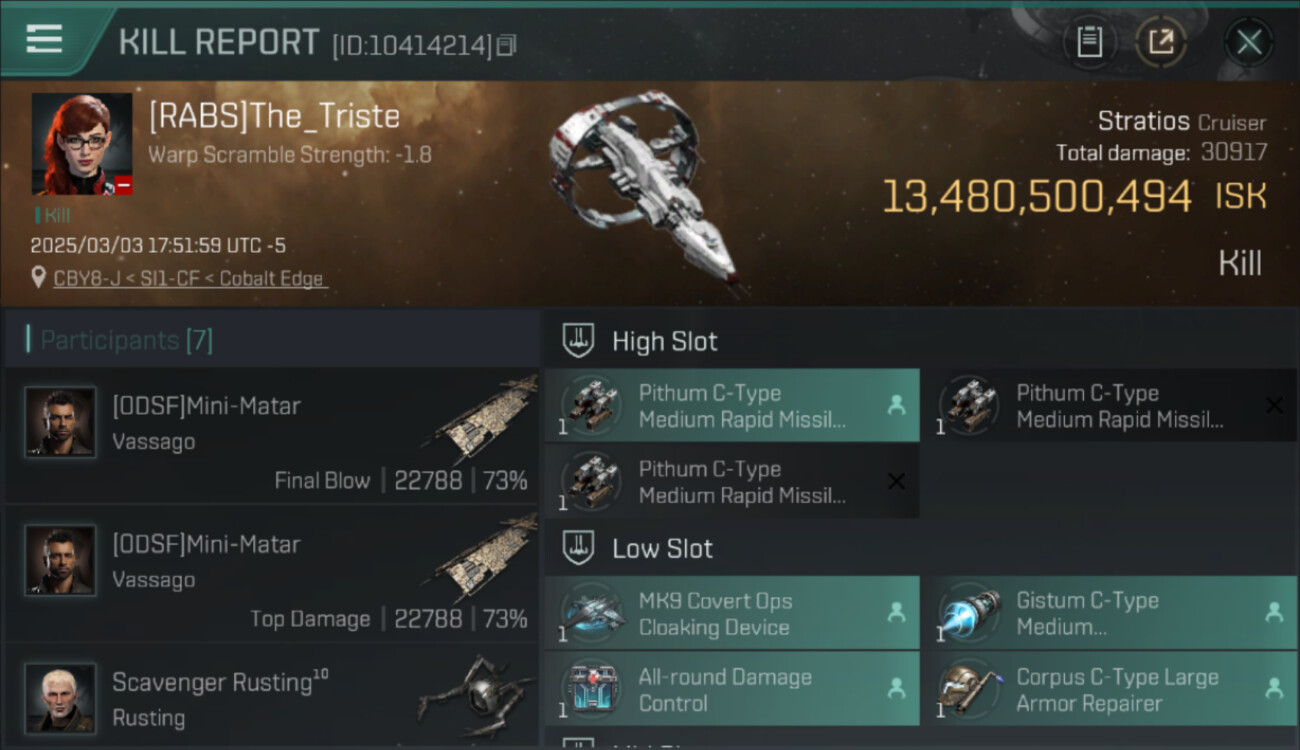Select the Mini-Matar Final Blow entry
1300x750 pixels.
pyautogui.click(x=272, y=436)
